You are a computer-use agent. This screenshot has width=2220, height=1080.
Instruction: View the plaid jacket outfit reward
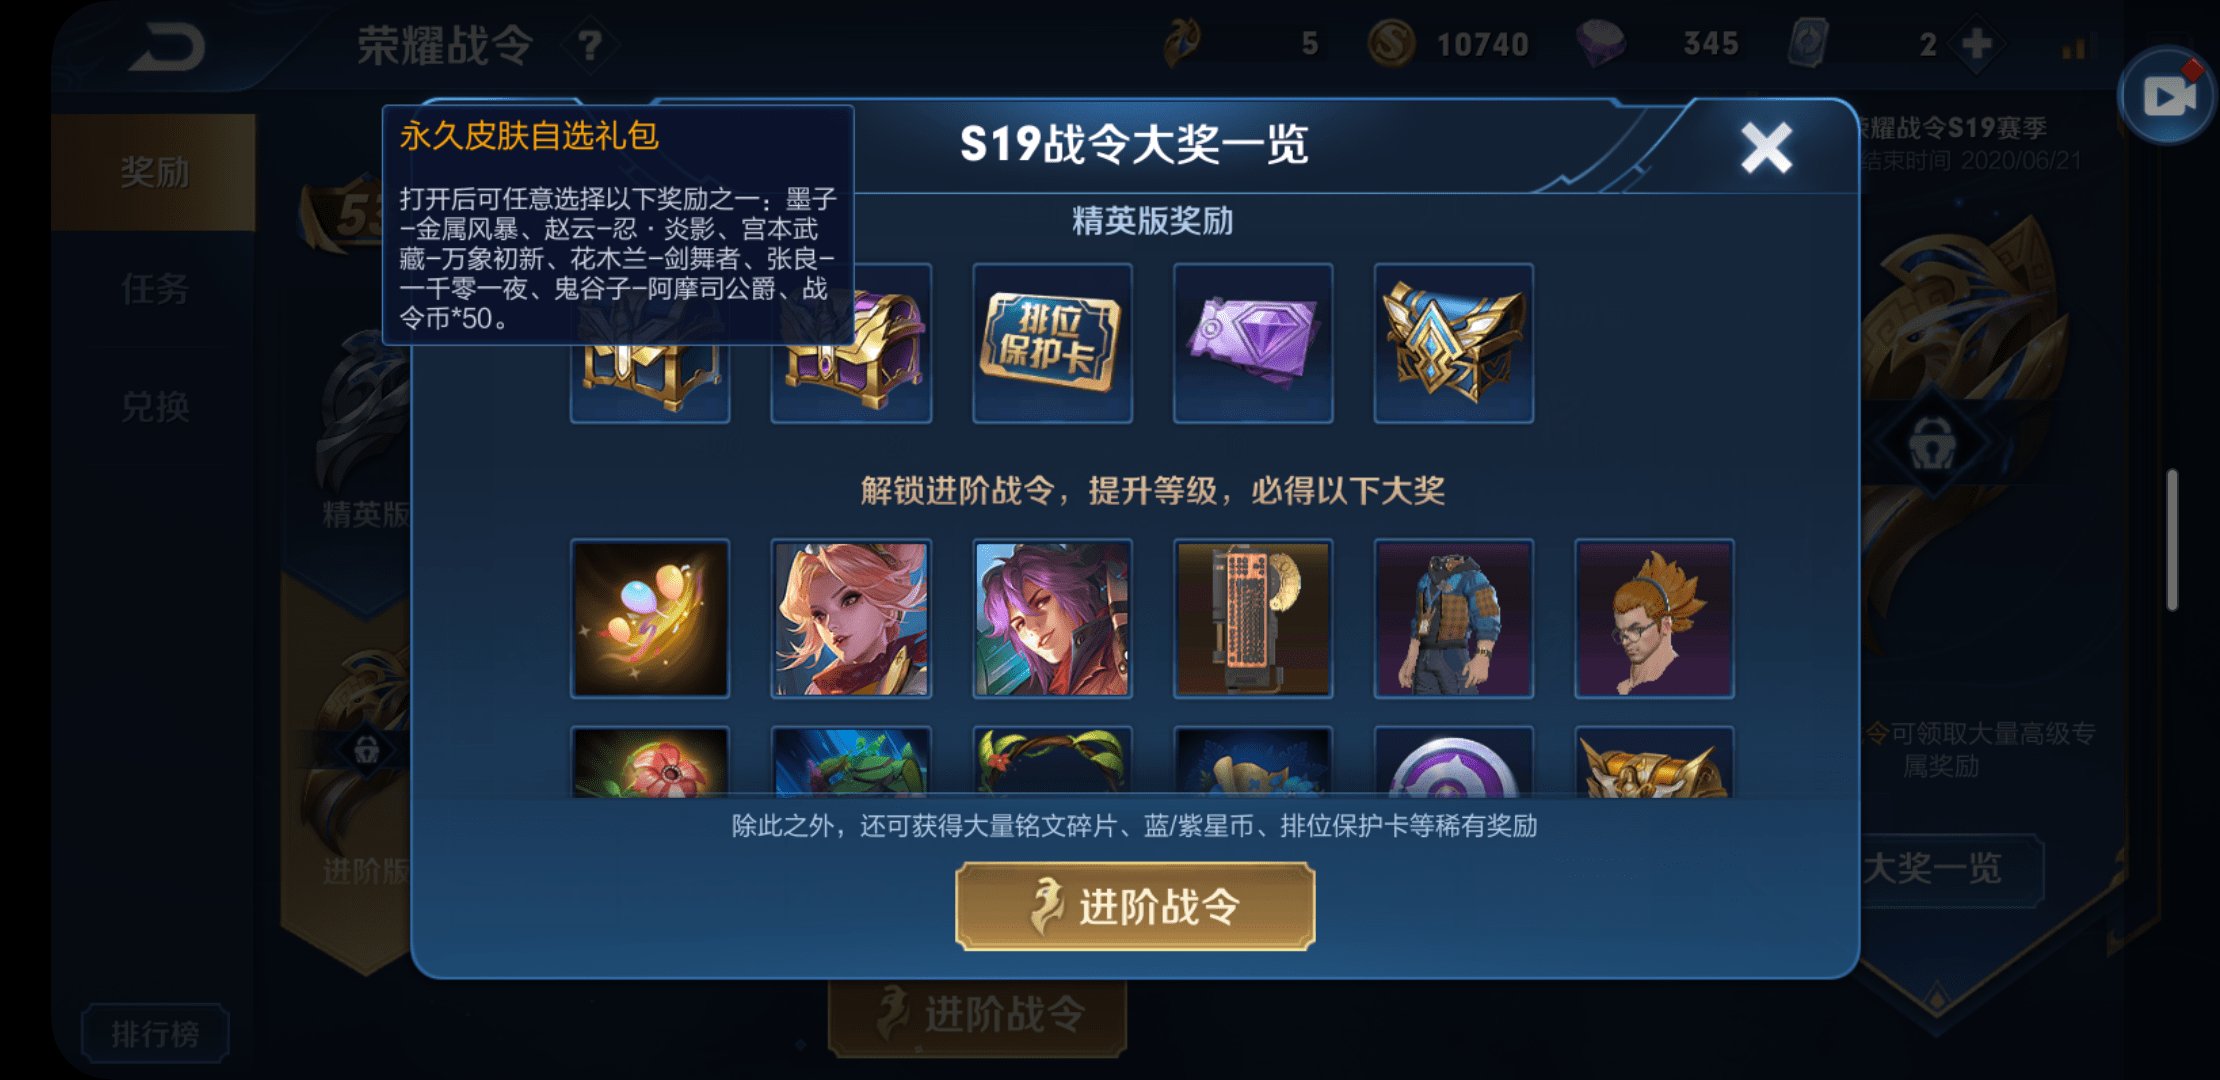pos(1454,618)
